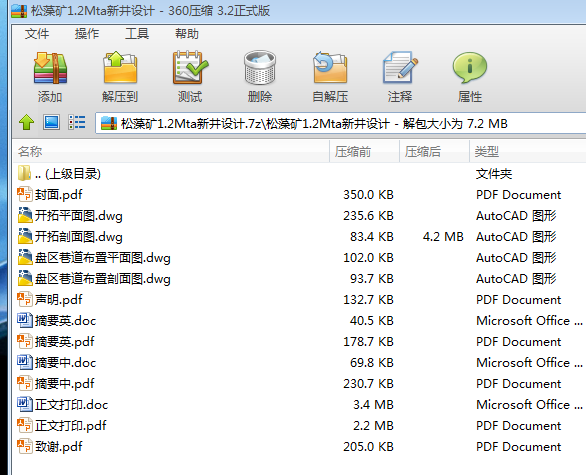Click the 205.0 KB size value
The height and width of the screenshot is (475, 586).
(368, 447)
